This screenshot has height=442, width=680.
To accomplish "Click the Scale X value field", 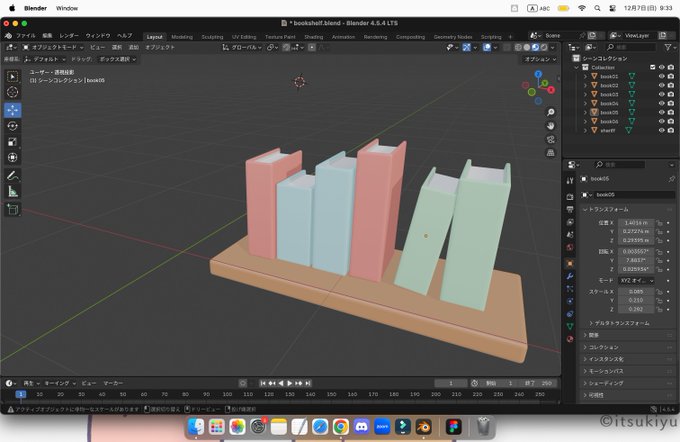I will 636,292.
